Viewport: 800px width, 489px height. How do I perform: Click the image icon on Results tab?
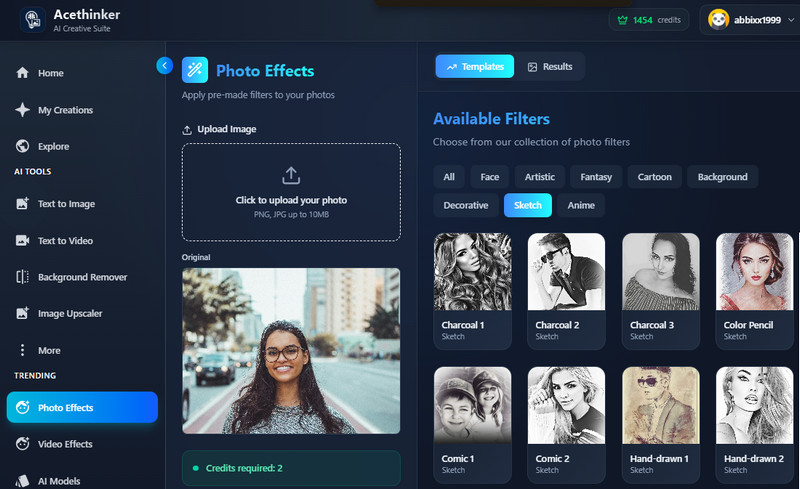532,67
